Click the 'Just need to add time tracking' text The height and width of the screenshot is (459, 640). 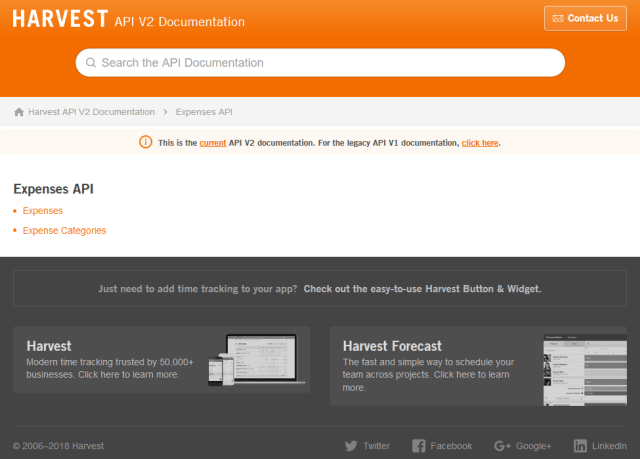[198, 288]
